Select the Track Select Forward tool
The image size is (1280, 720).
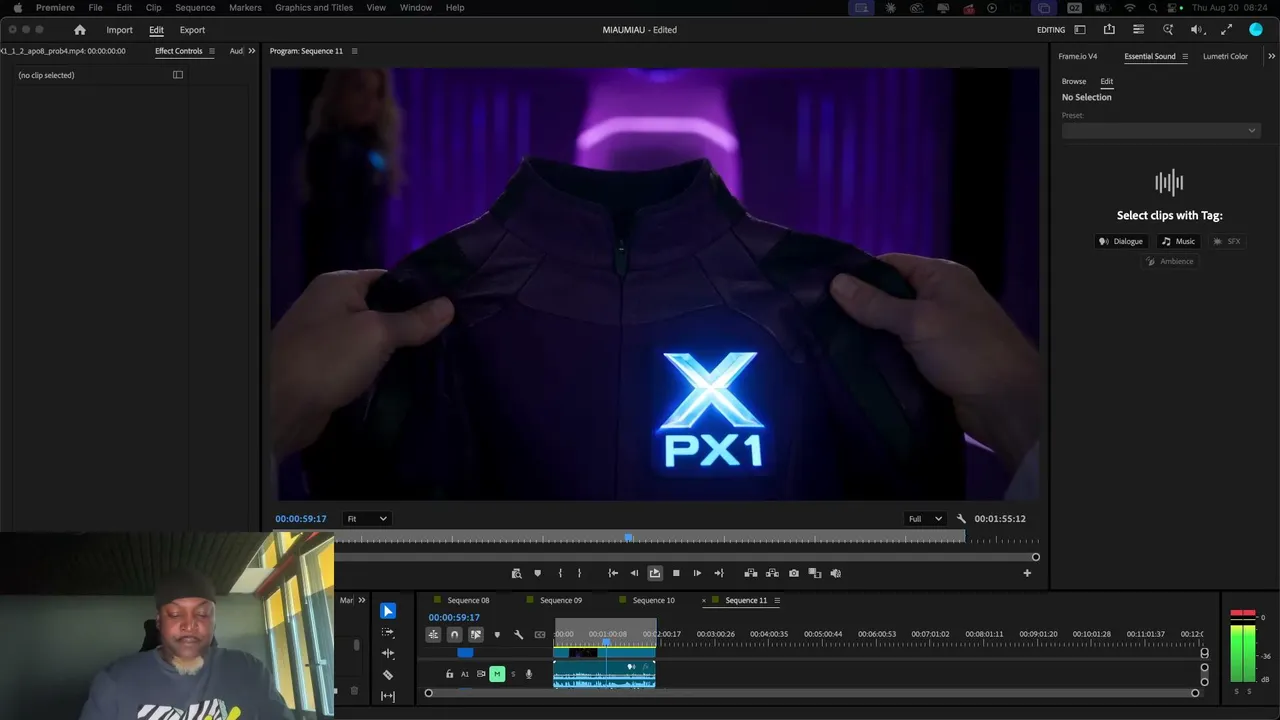click(388, 632)
